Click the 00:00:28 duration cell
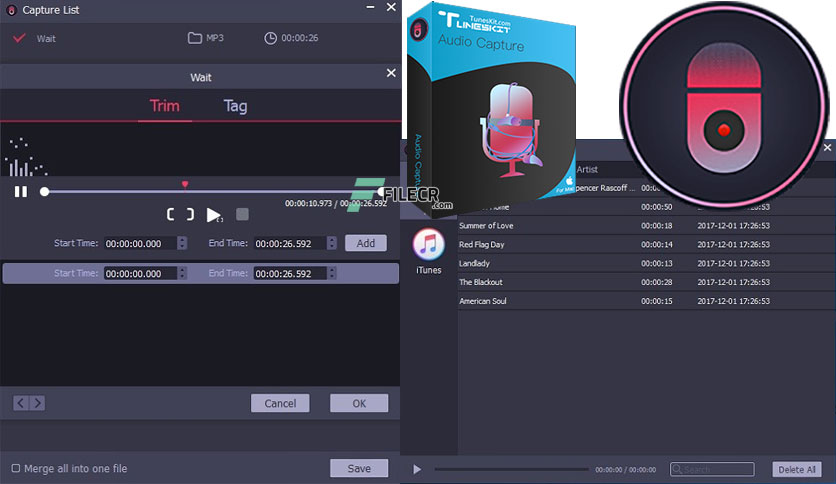This screenshot has width=836, height=484. 656,282
